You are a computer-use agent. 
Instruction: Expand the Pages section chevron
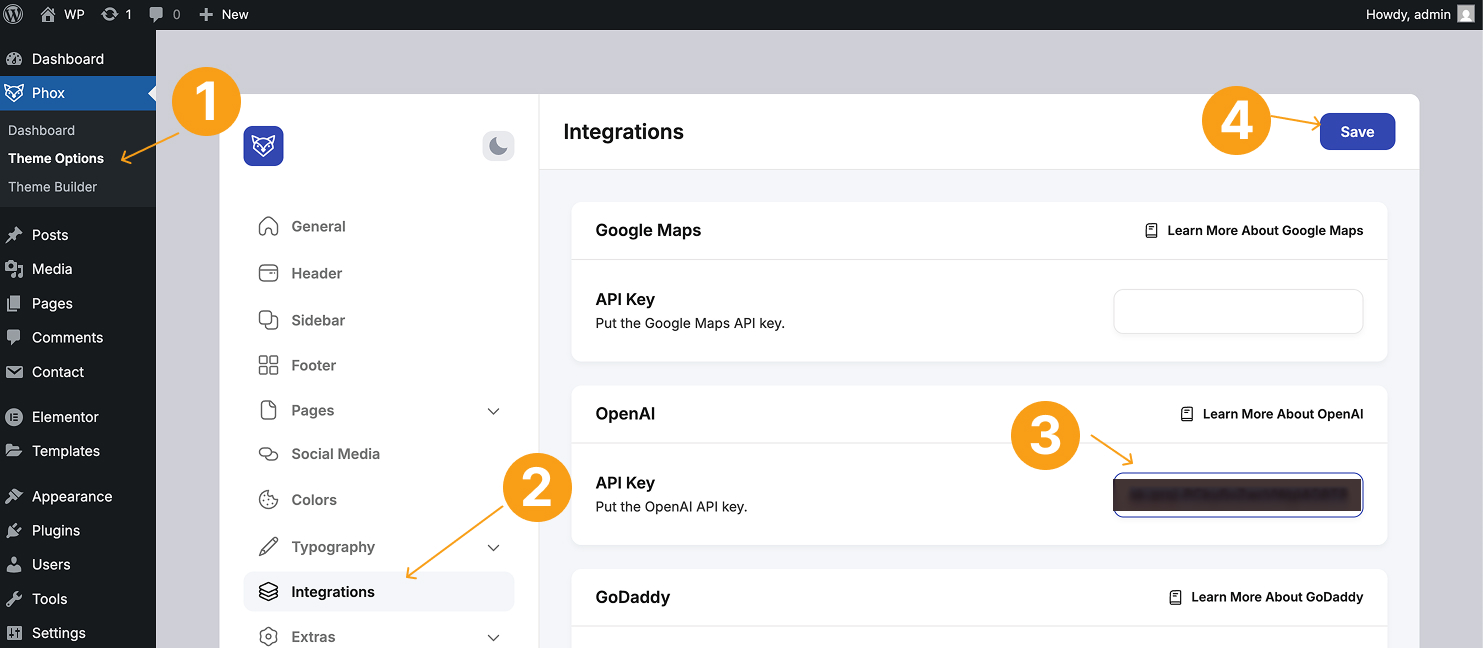coord(493,410)
